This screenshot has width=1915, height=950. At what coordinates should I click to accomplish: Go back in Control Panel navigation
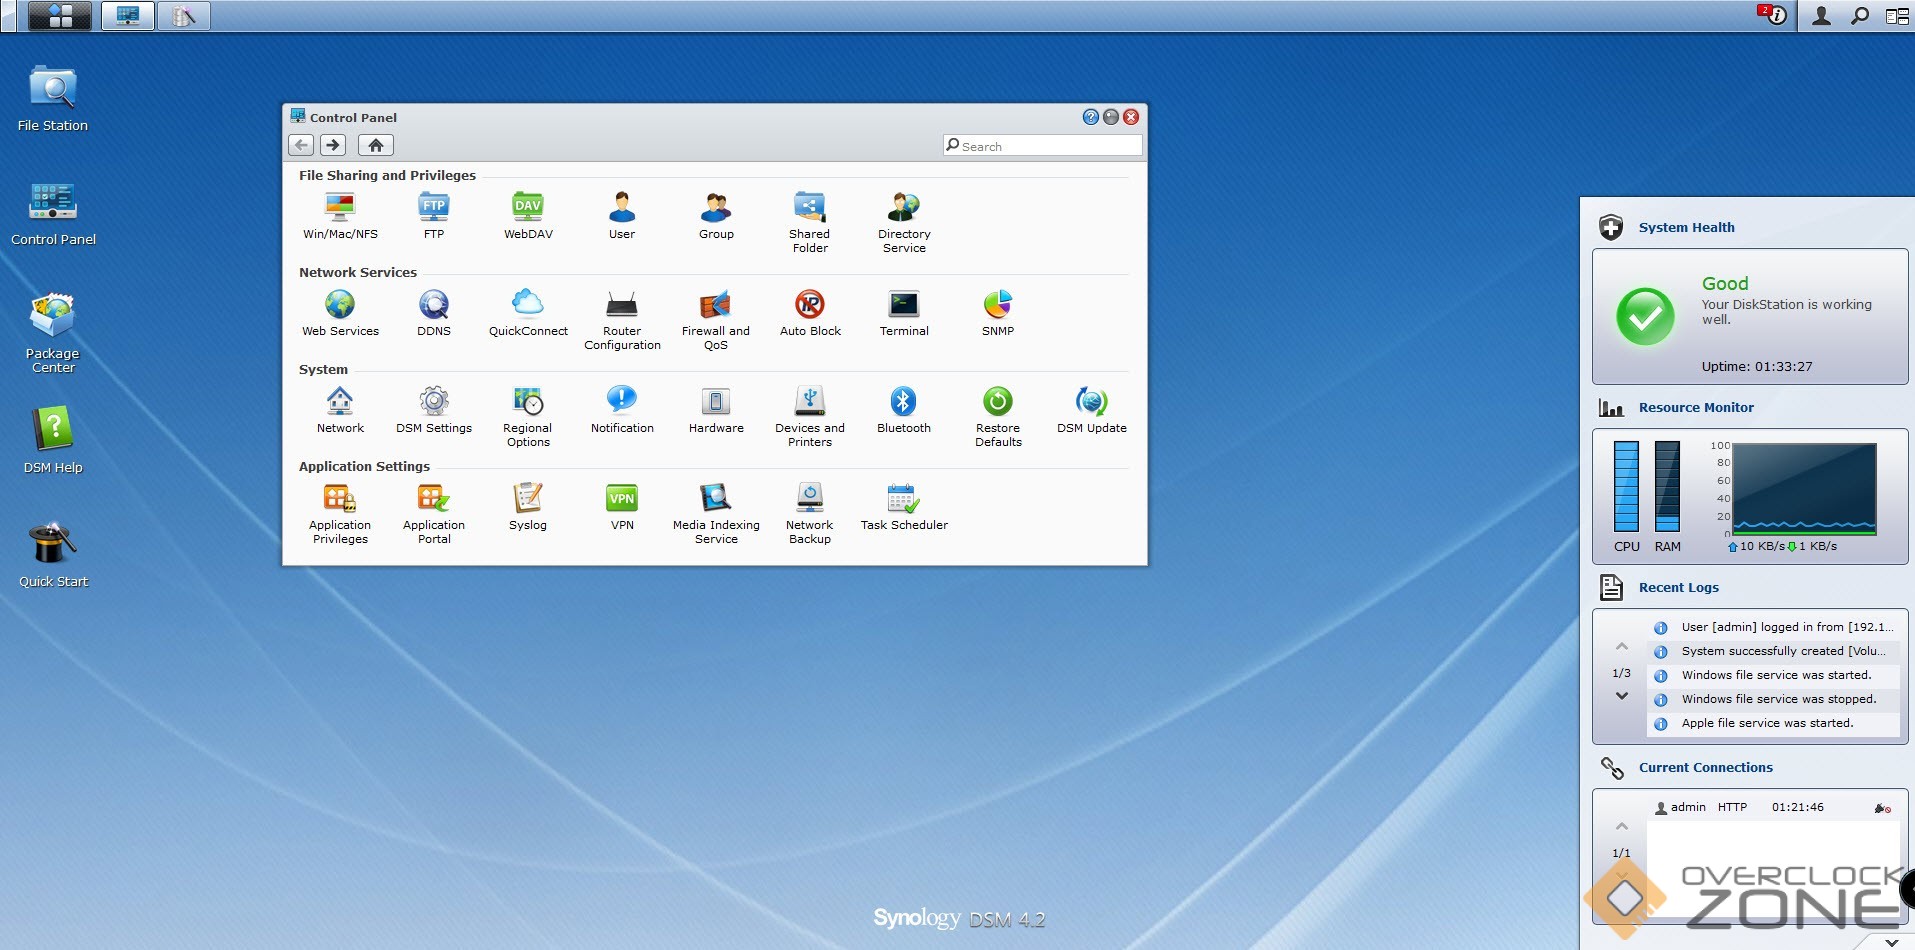coord(301,145)
